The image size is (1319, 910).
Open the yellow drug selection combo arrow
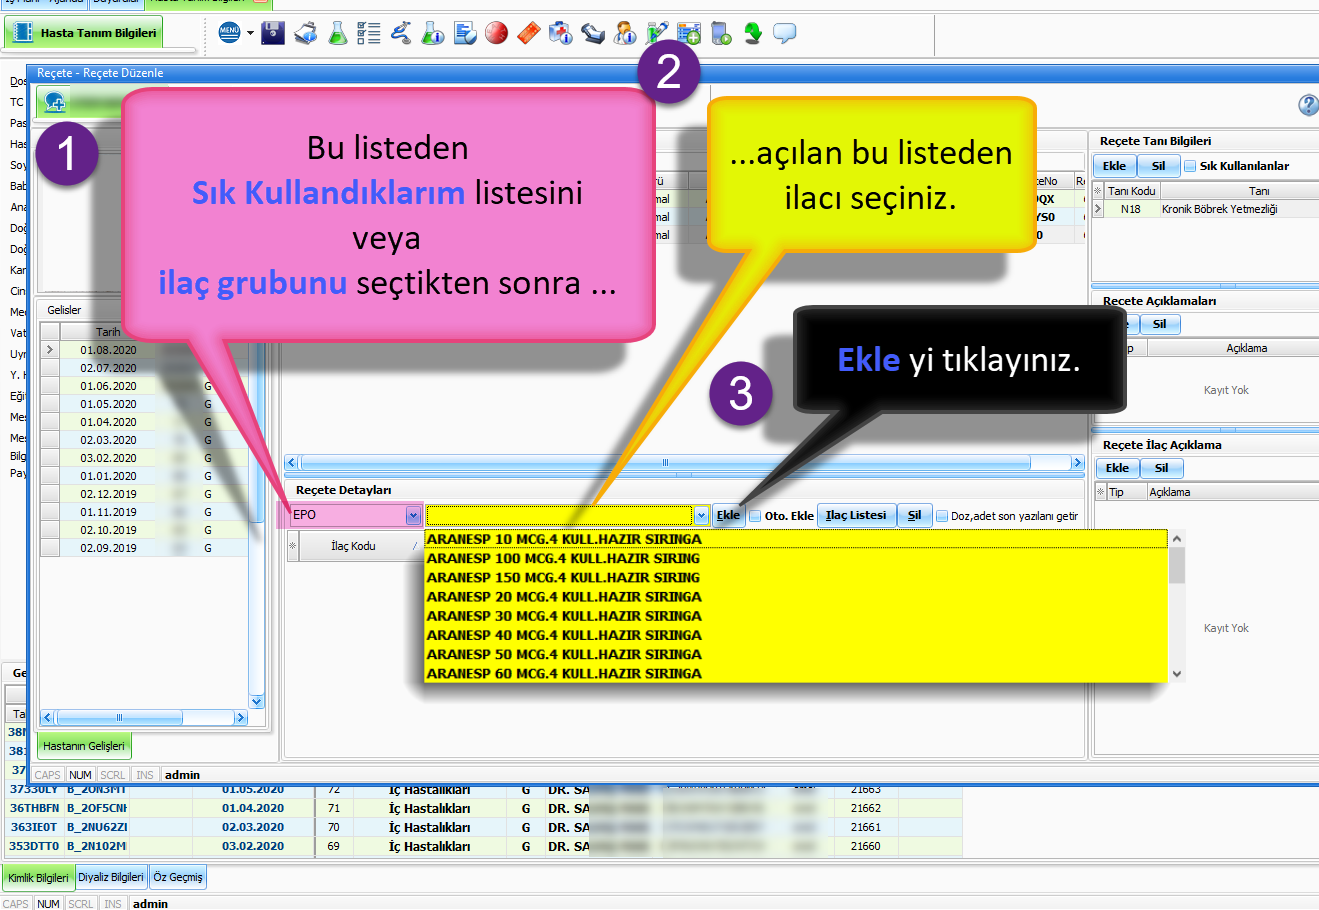(x=701, y=516)
